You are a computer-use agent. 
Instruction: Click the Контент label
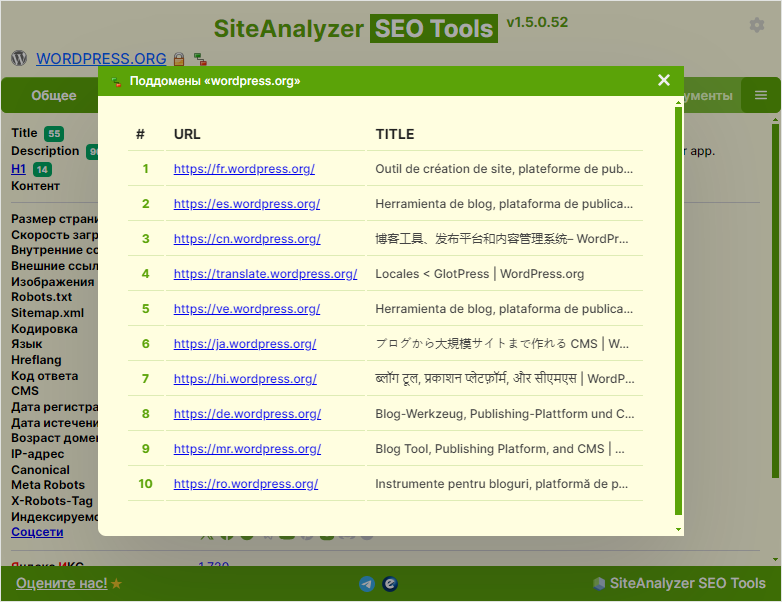[35, 186]
